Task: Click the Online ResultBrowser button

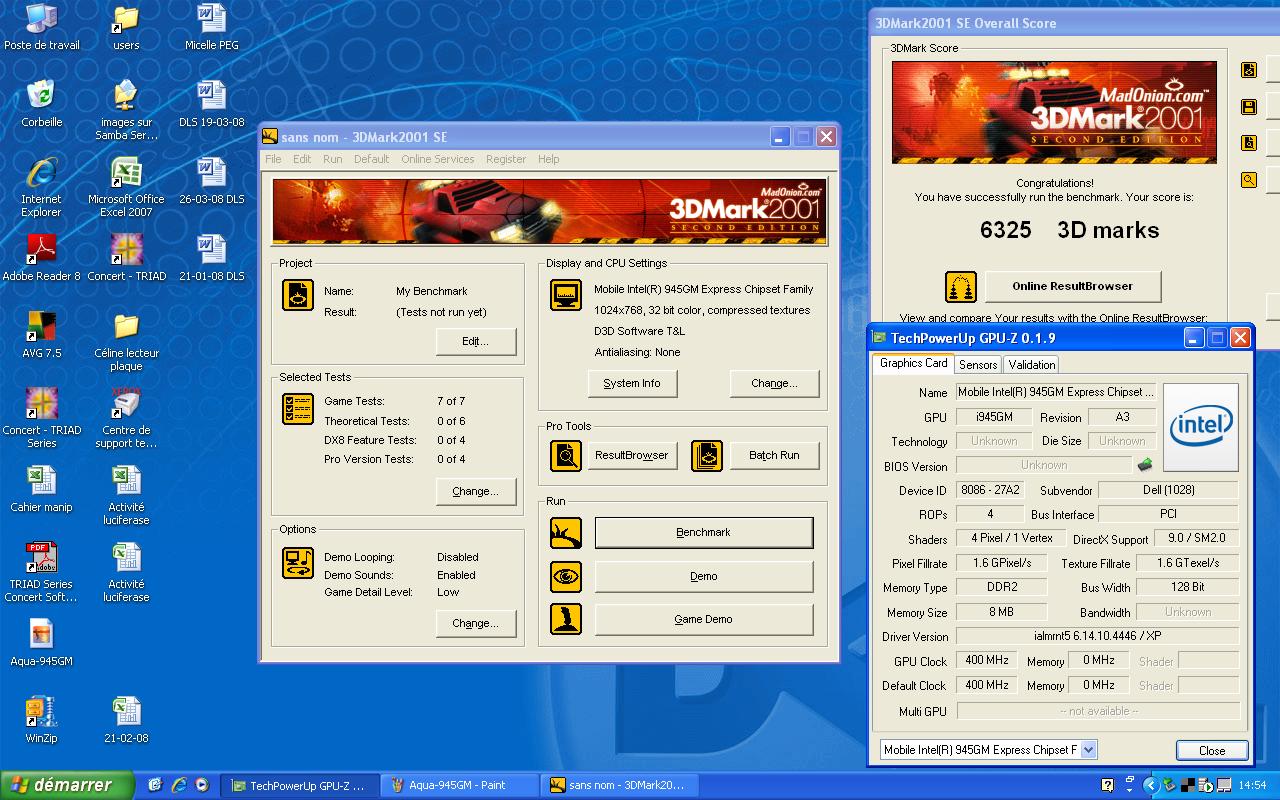Action: (1073, 286)
